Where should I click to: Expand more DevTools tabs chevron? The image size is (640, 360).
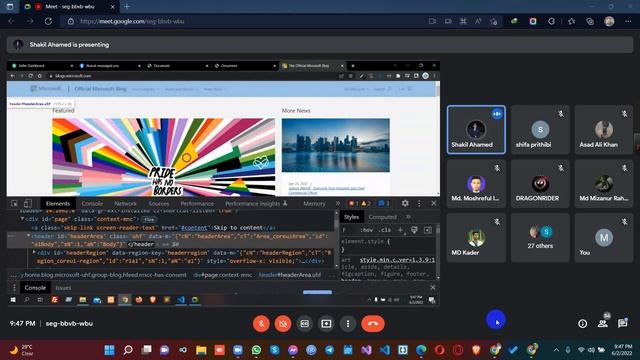(x=338, y=203)
